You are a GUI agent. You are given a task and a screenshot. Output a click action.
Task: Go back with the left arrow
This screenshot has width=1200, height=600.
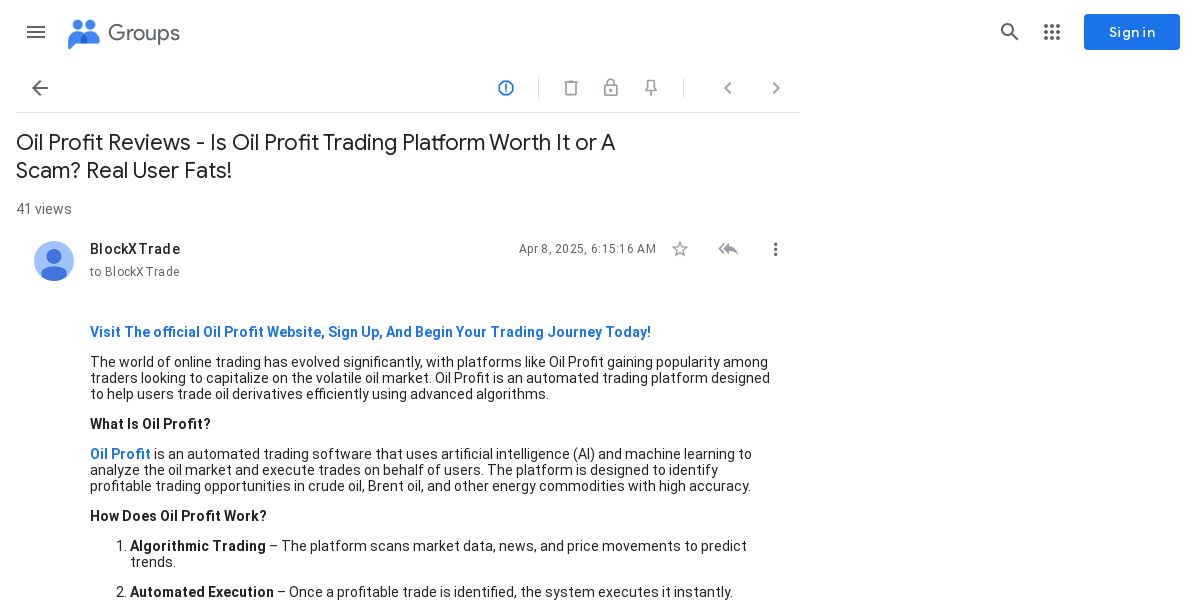click(40, 88)
